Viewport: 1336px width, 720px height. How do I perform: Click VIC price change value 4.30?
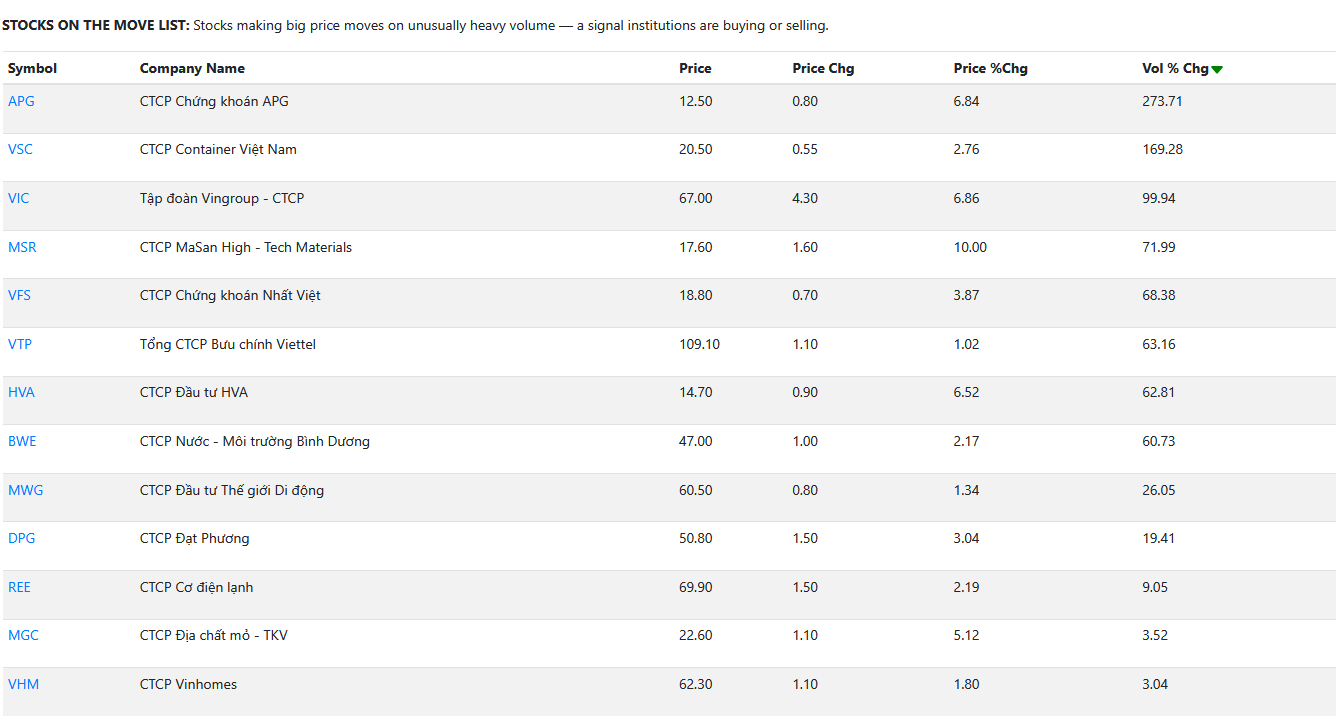(x=805, y=198)
